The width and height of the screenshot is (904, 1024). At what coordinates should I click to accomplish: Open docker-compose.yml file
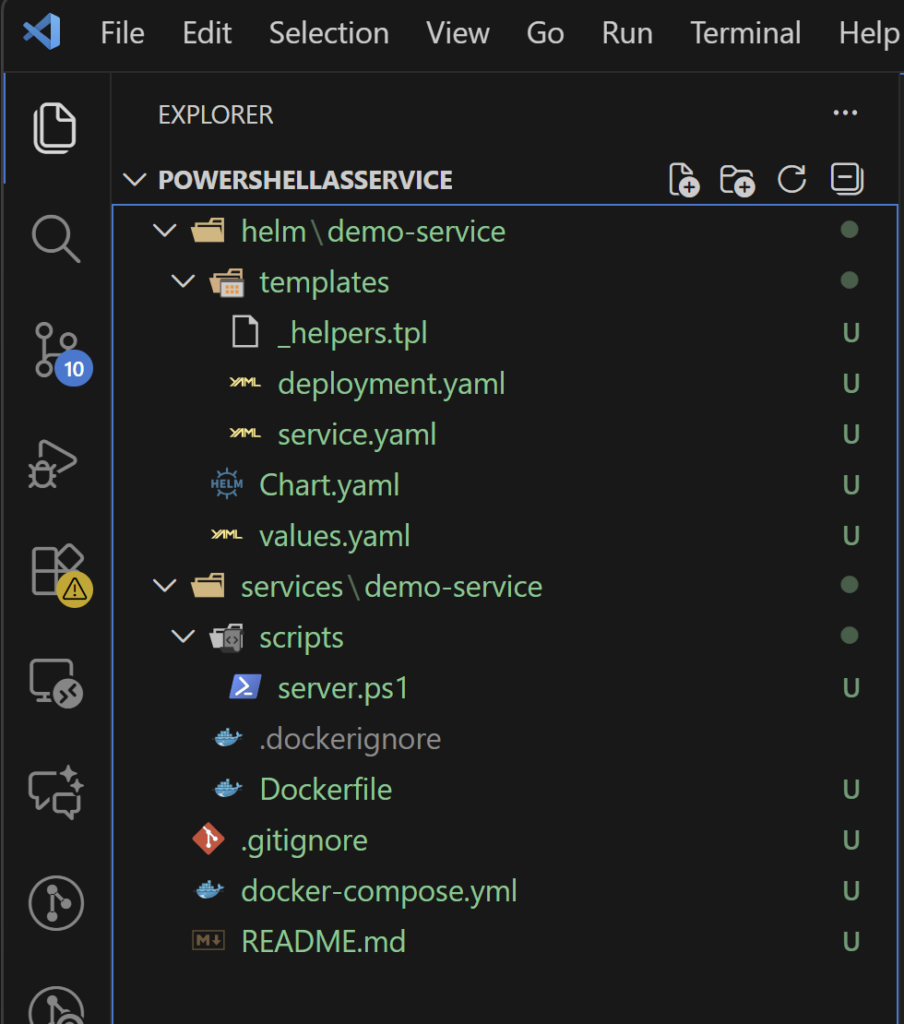(x=378, y=892)
